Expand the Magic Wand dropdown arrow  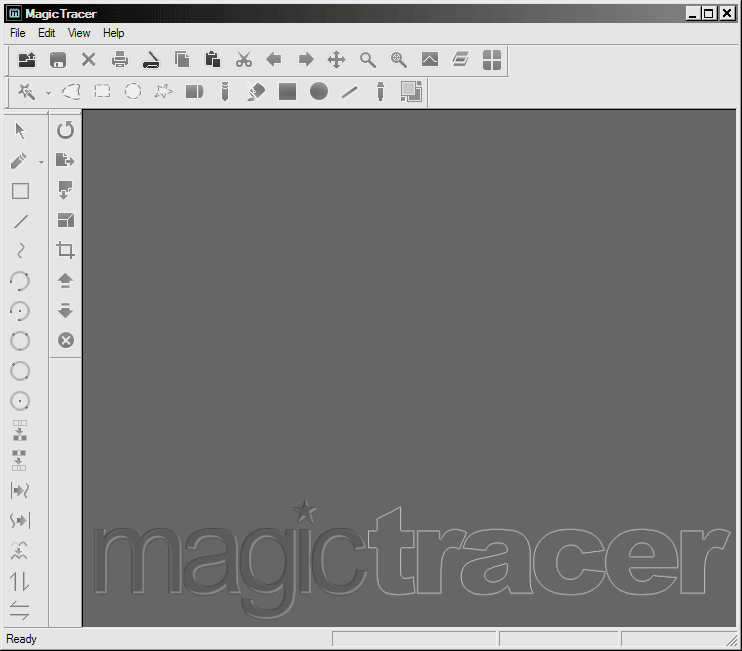(48, 93)
